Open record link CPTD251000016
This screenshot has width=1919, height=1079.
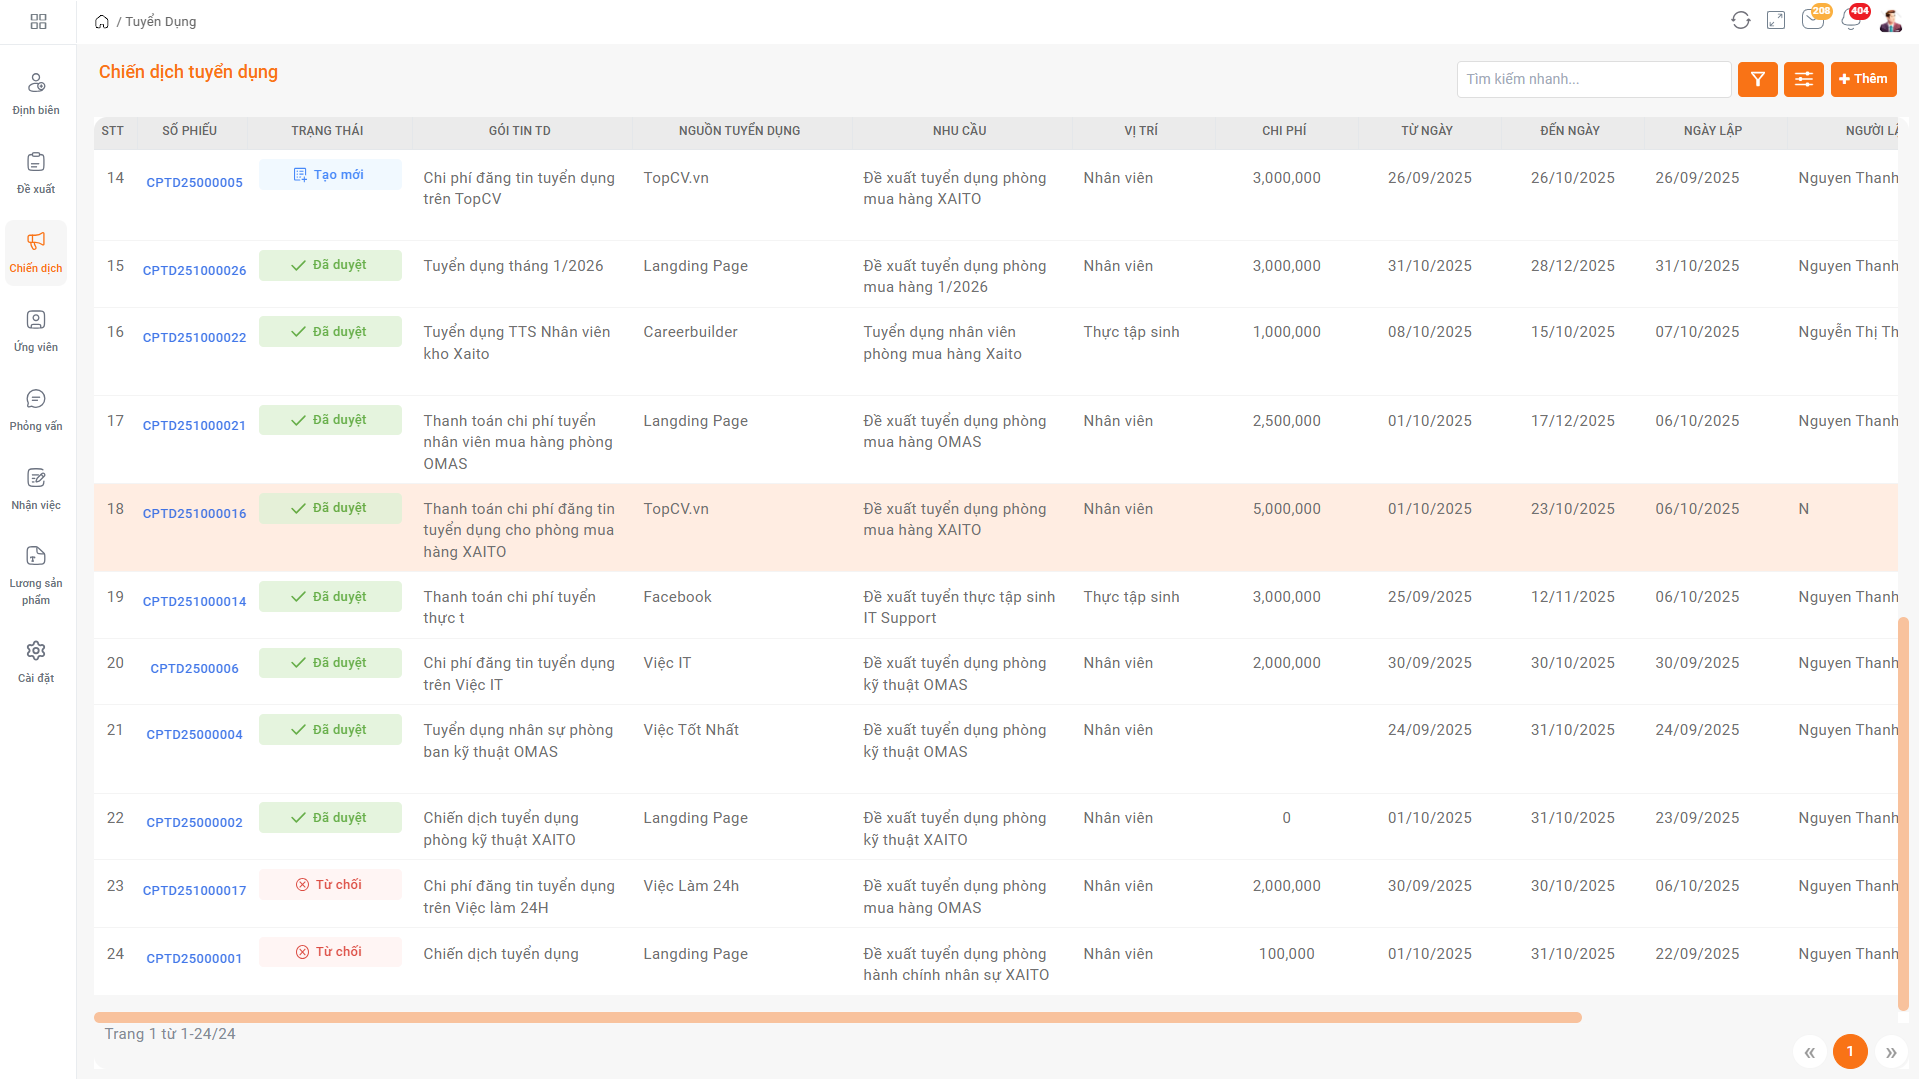(x=194, y=513)
